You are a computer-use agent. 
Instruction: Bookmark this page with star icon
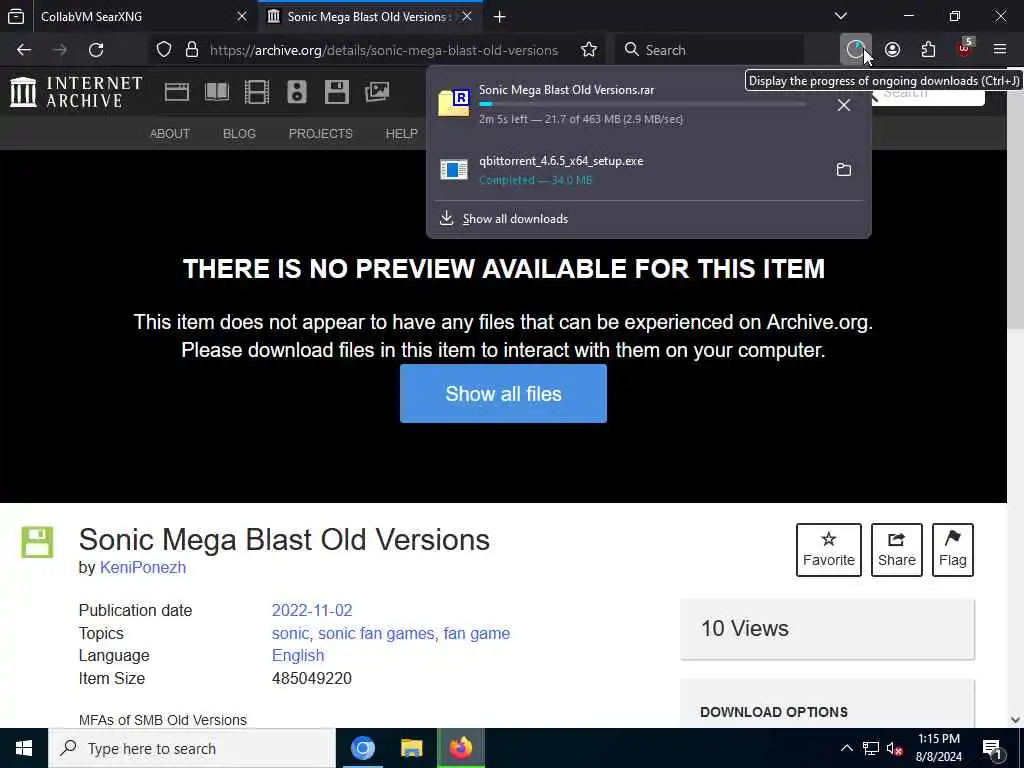coord(589,50)
